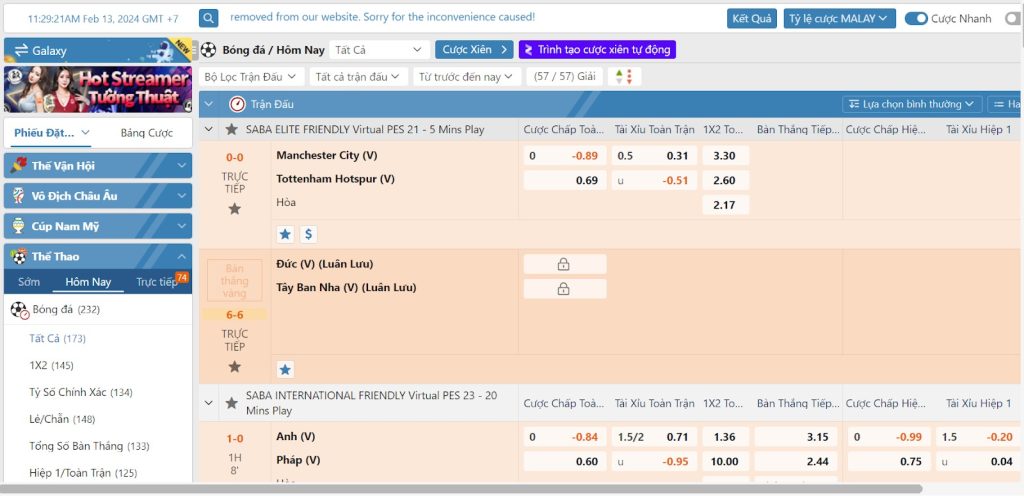This screenshot has height=499, width=1024.
Task: Select Lẻ/Chẵn (148) in sidebar
Action: [62, 419]
